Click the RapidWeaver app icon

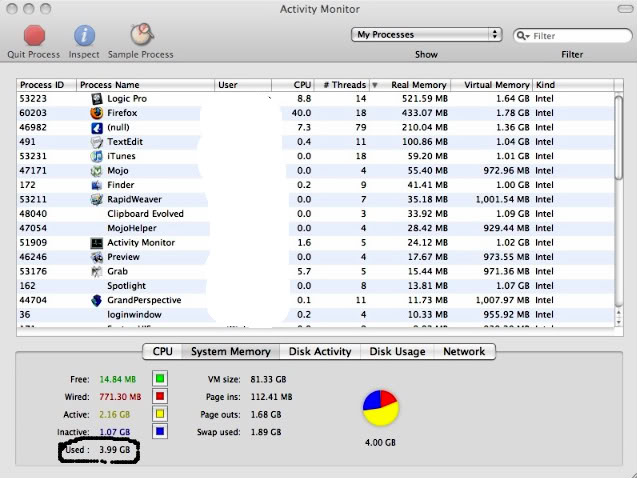pos(97,199)
